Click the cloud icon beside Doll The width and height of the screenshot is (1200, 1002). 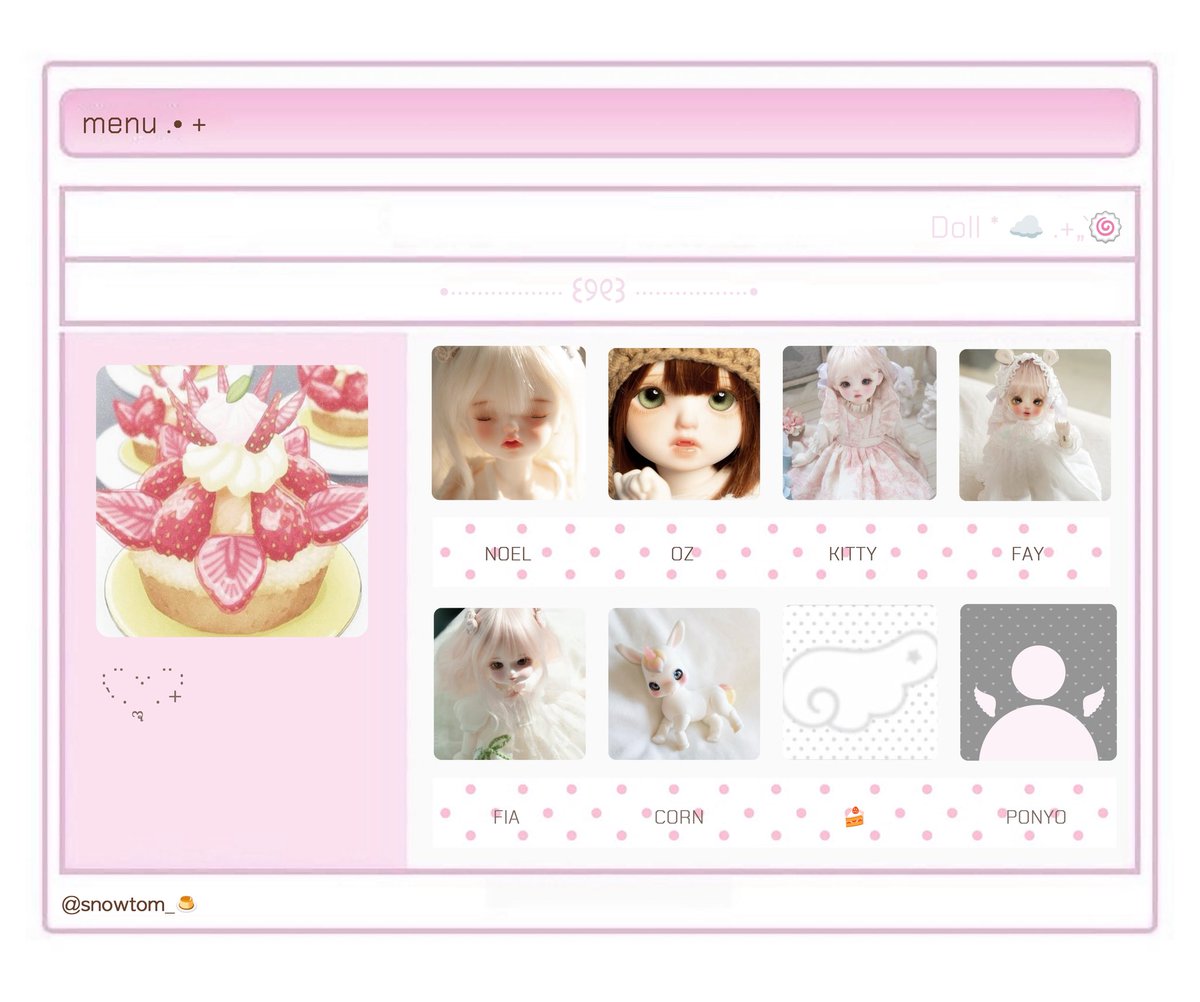coord(1026,228)
